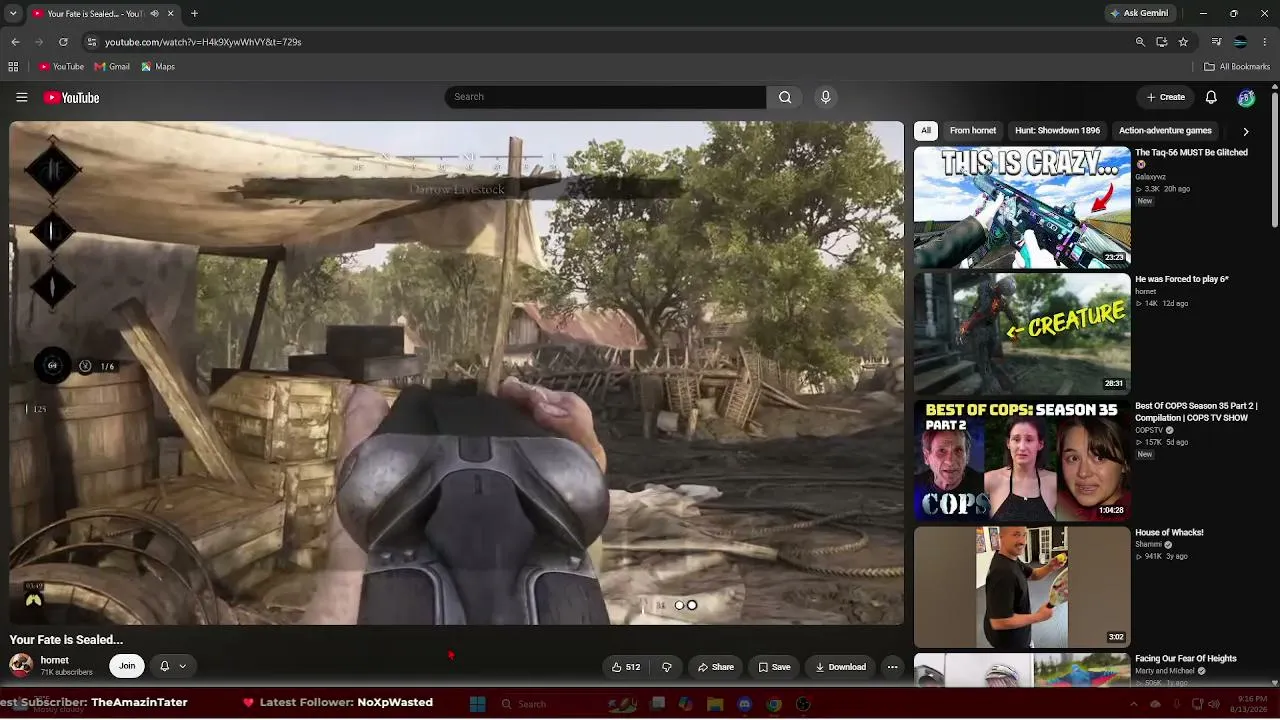Join the hornet channel
The width and height of the screenshot is (1280, 720).
click(127, 666)
